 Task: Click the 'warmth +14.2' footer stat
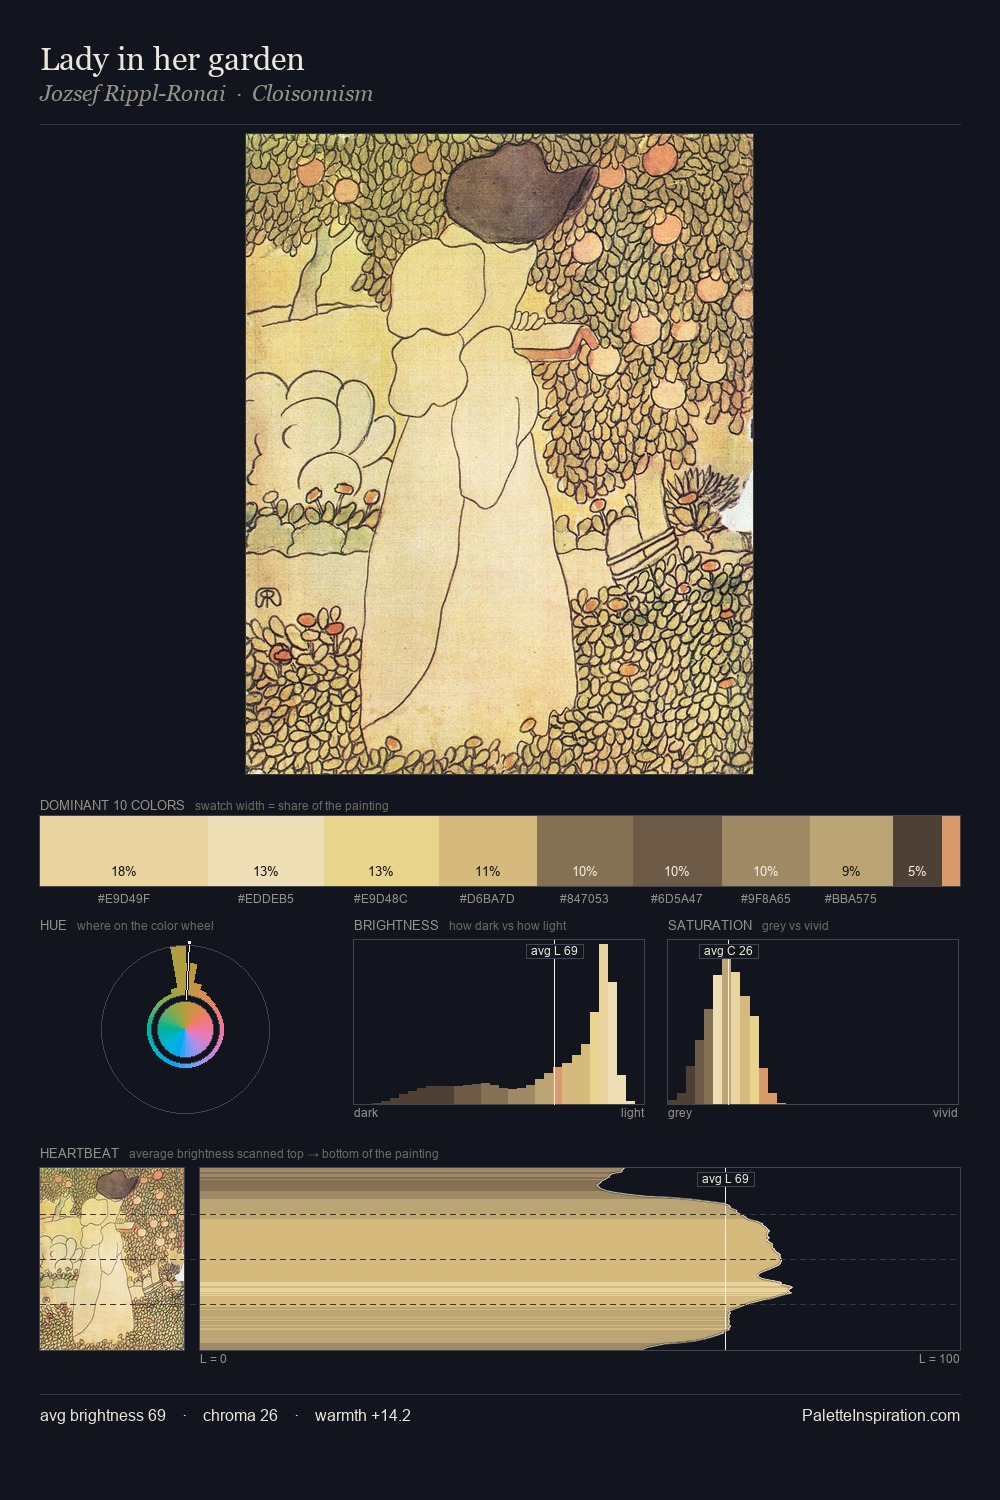pos(363,1415)
